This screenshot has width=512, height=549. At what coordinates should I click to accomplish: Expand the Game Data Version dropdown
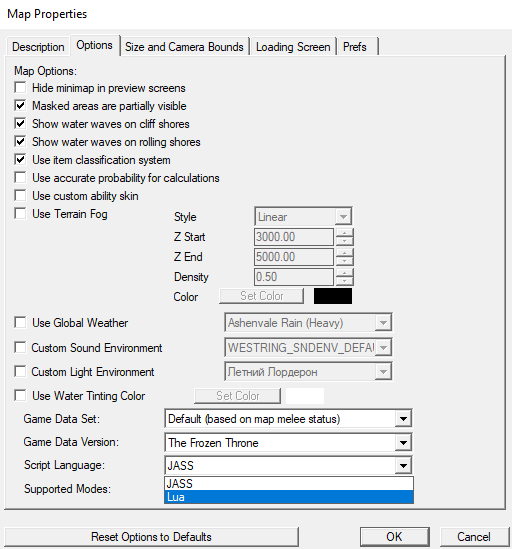click(288, 443)
